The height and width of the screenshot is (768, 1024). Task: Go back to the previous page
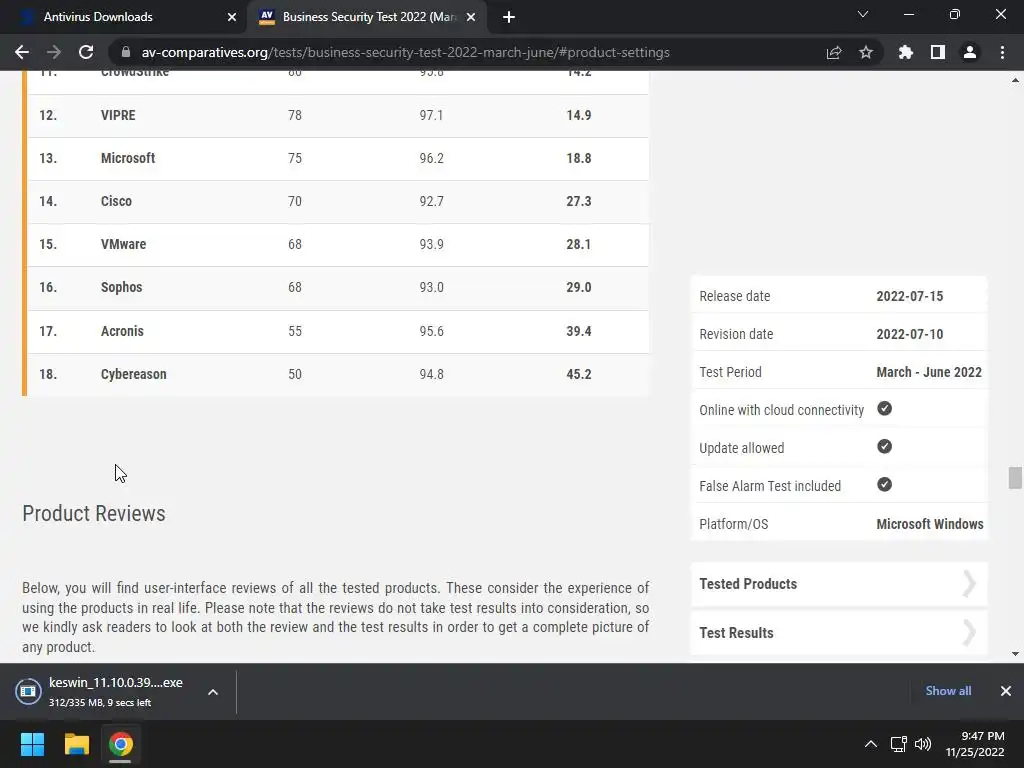pyautogui.click(x=22, y=52)
